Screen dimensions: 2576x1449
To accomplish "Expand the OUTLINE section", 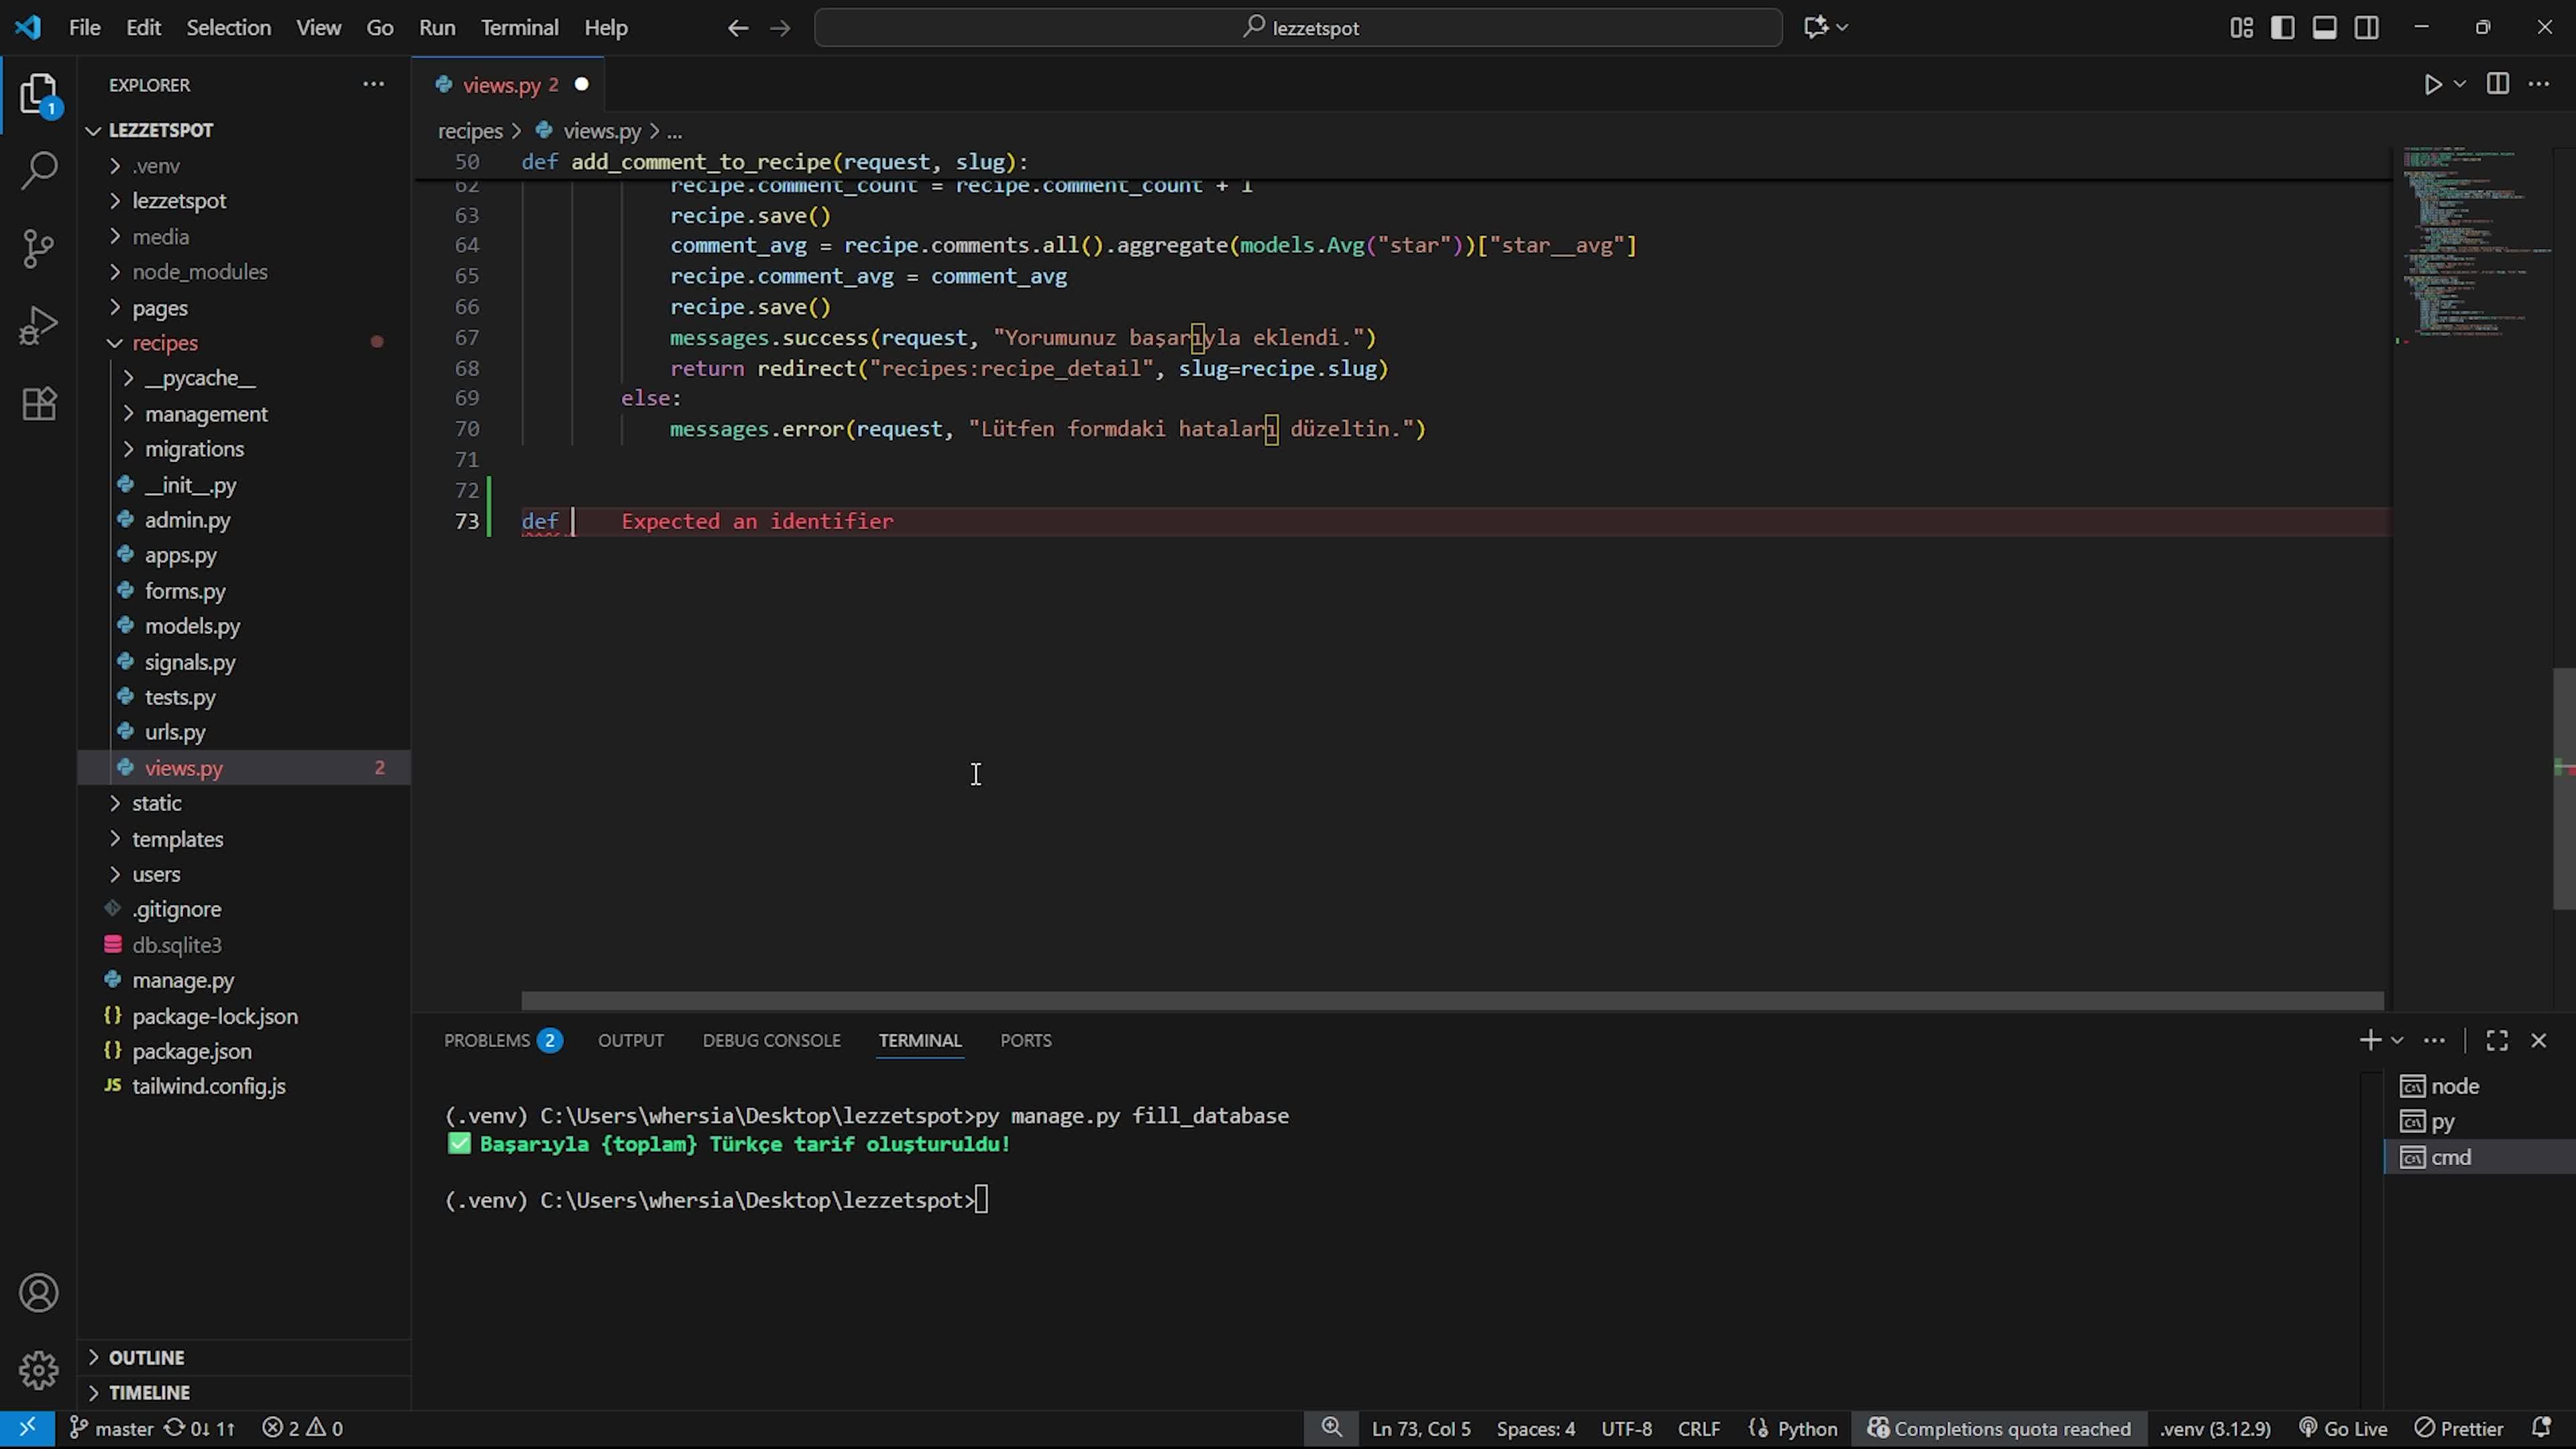I will pos(146,1357).
